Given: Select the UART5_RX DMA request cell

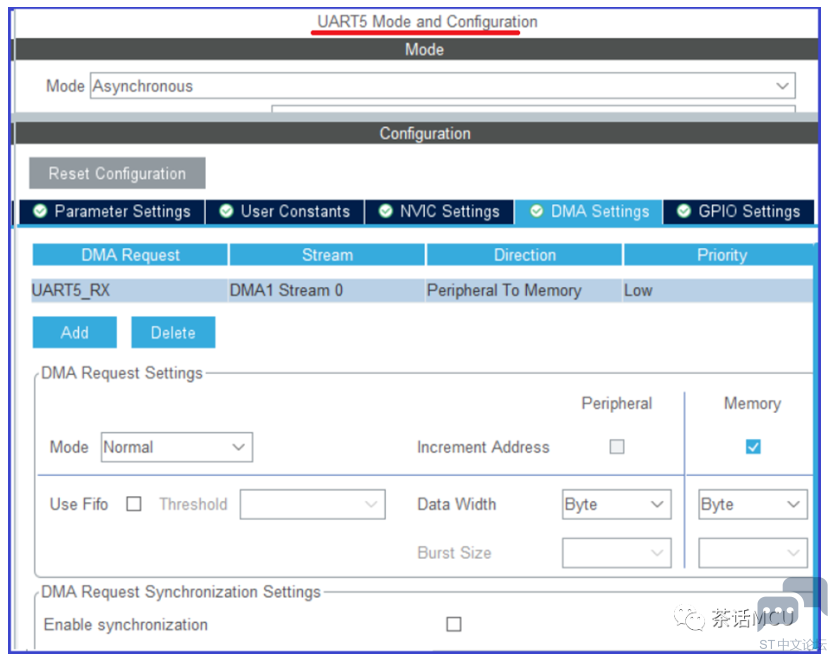Looking at the screenshot, I should pyautogui.click(x=130, y=291).
